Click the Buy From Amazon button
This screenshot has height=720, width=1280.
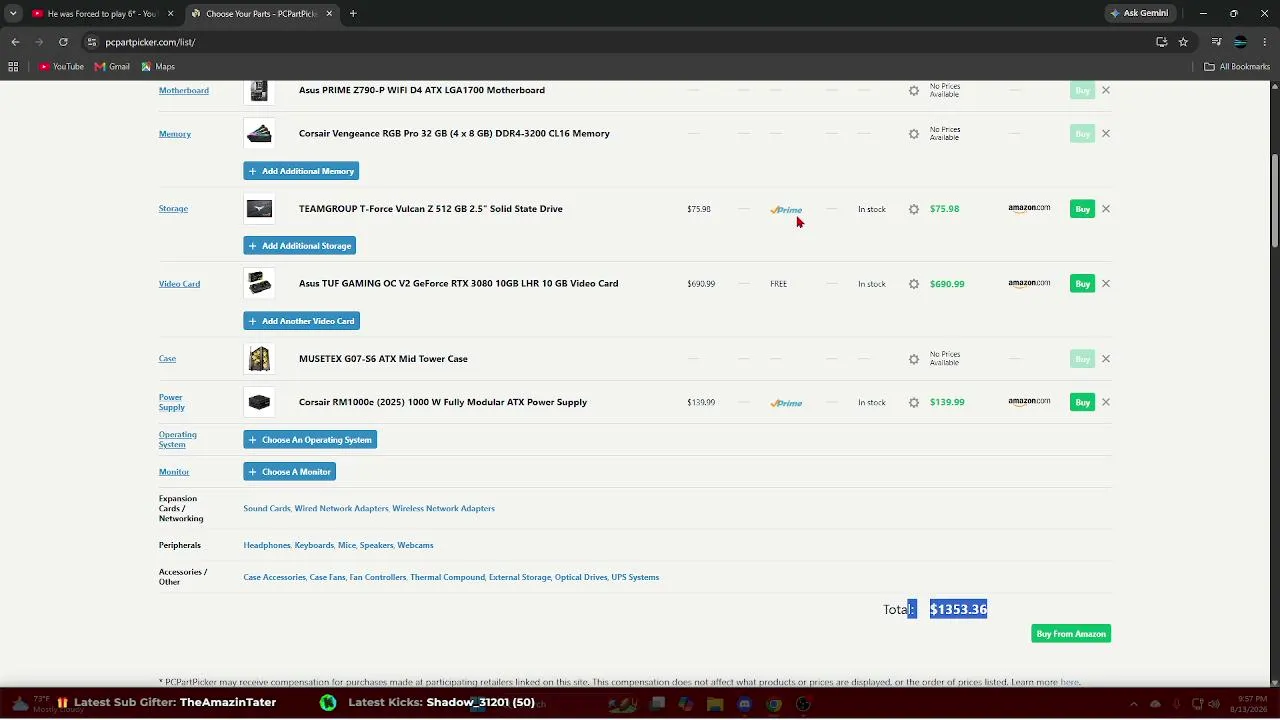click(x=1071, y=634)
